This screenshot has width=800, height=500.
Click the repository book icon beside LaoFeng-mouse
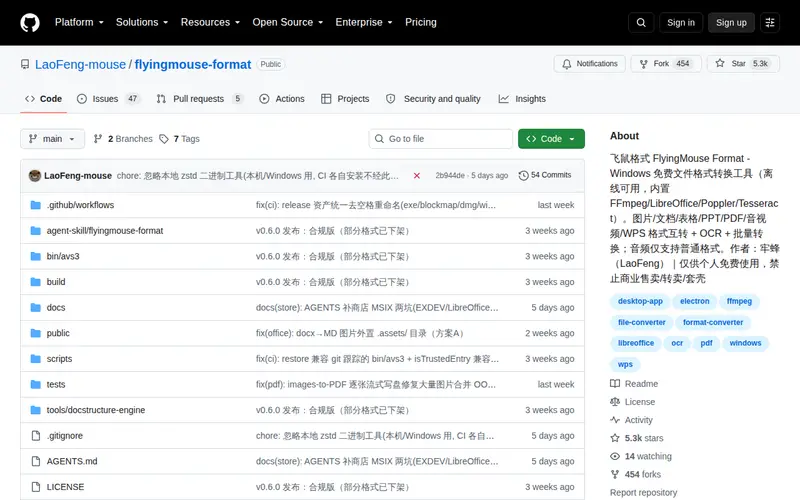[x=25, y=64]
